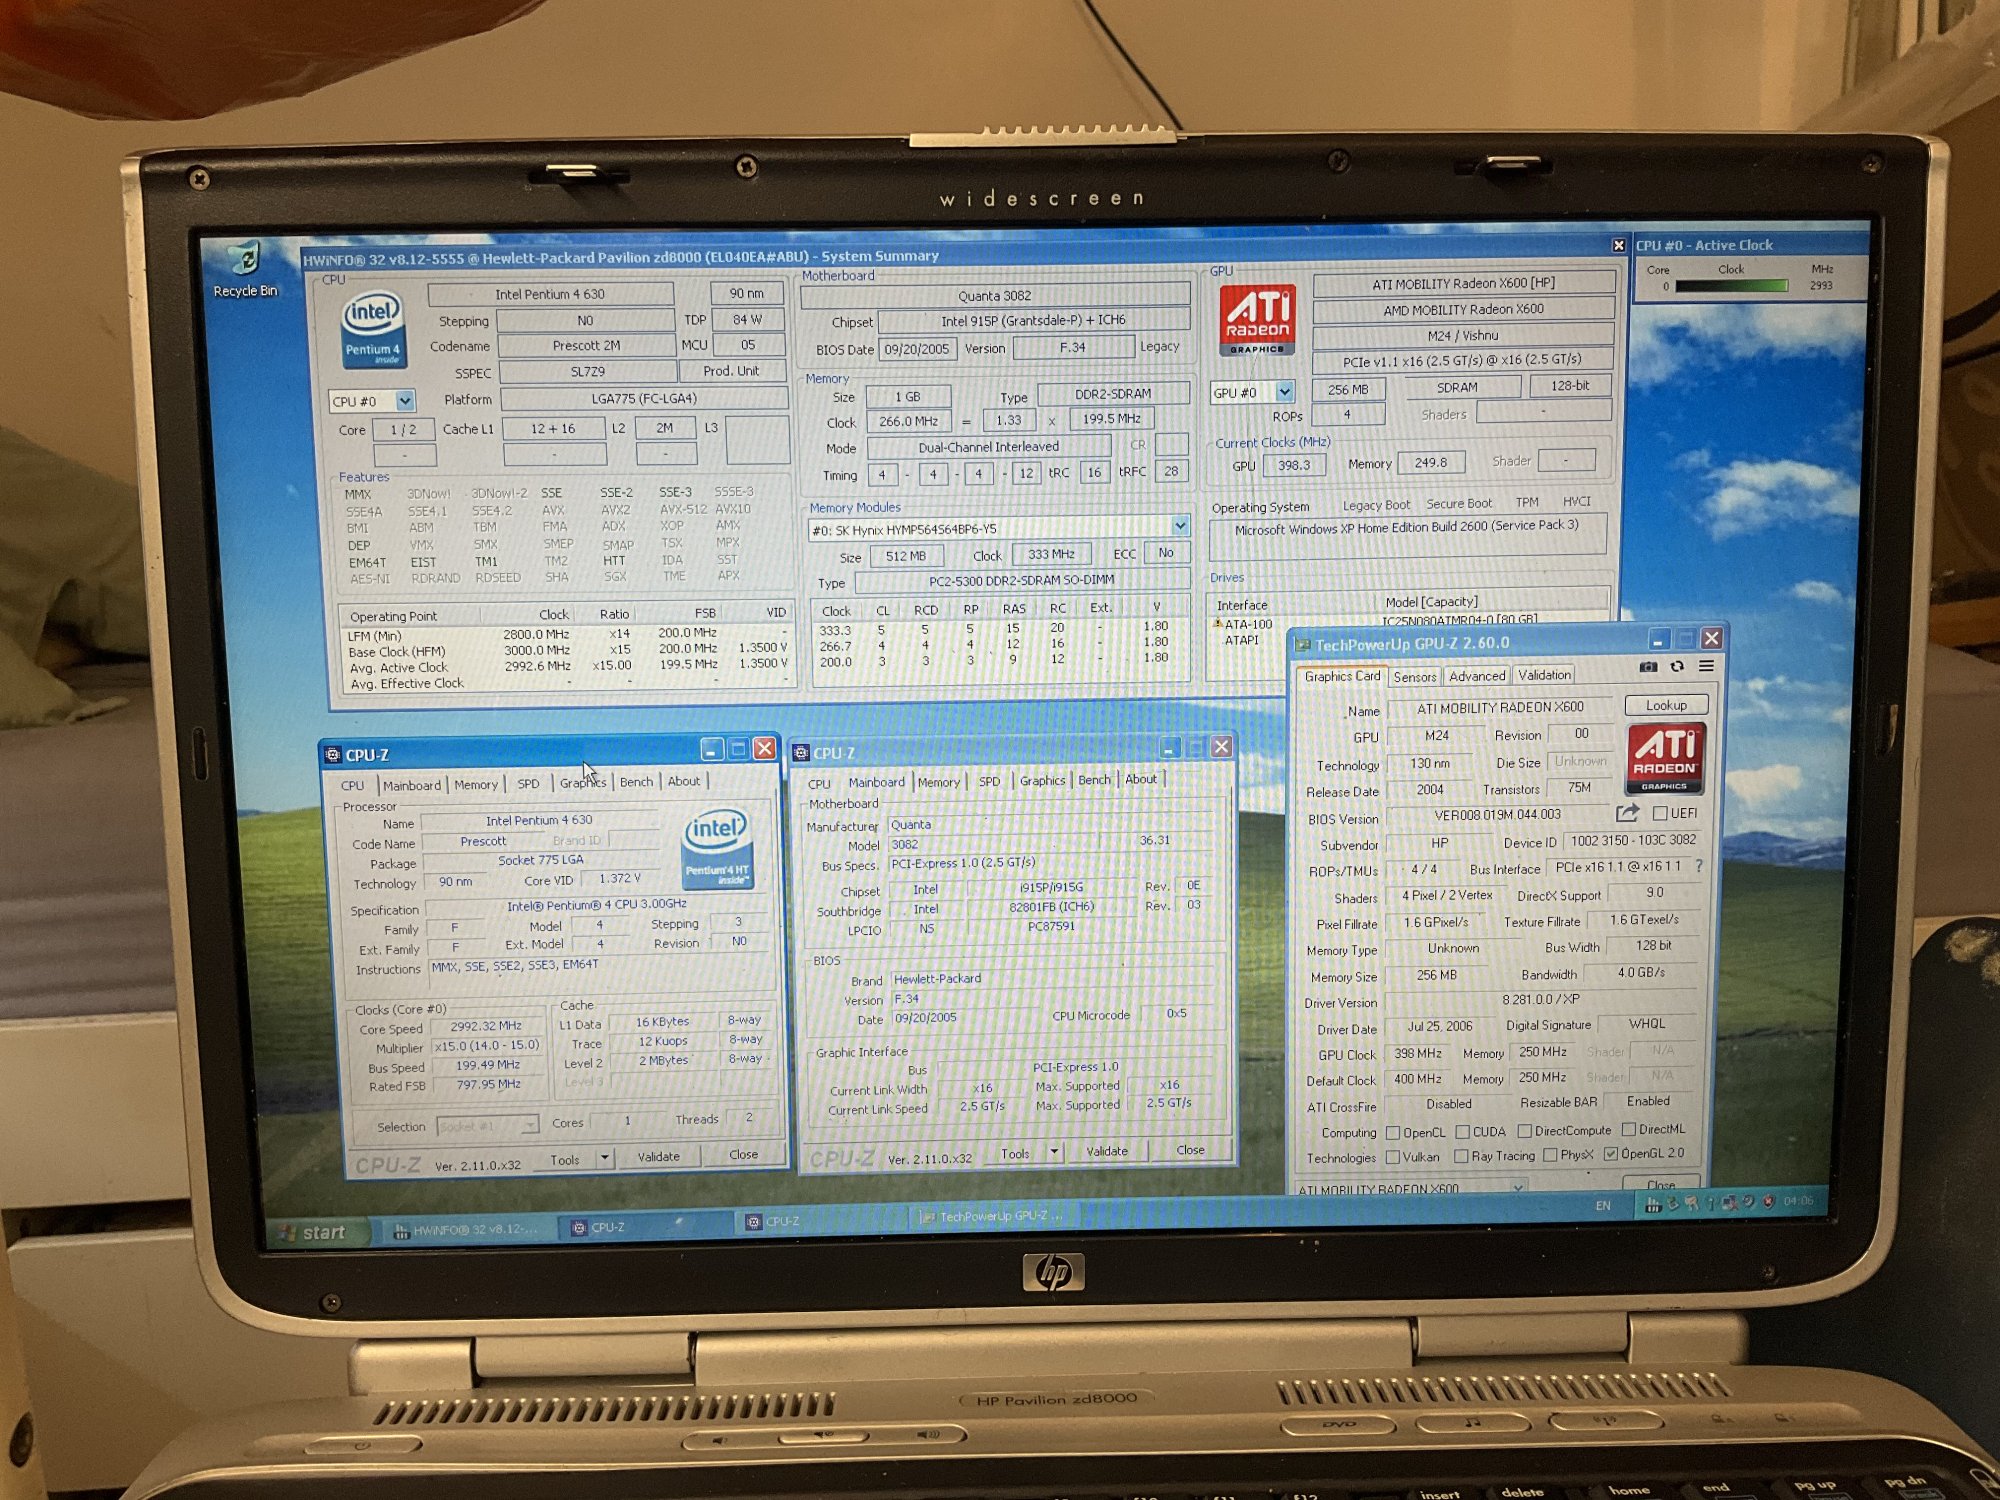Viewport: 2000px width, 1500px height.
Task: Open Tools dropdown arrow in right CPU-Z
Action: pos(1054,1152)
